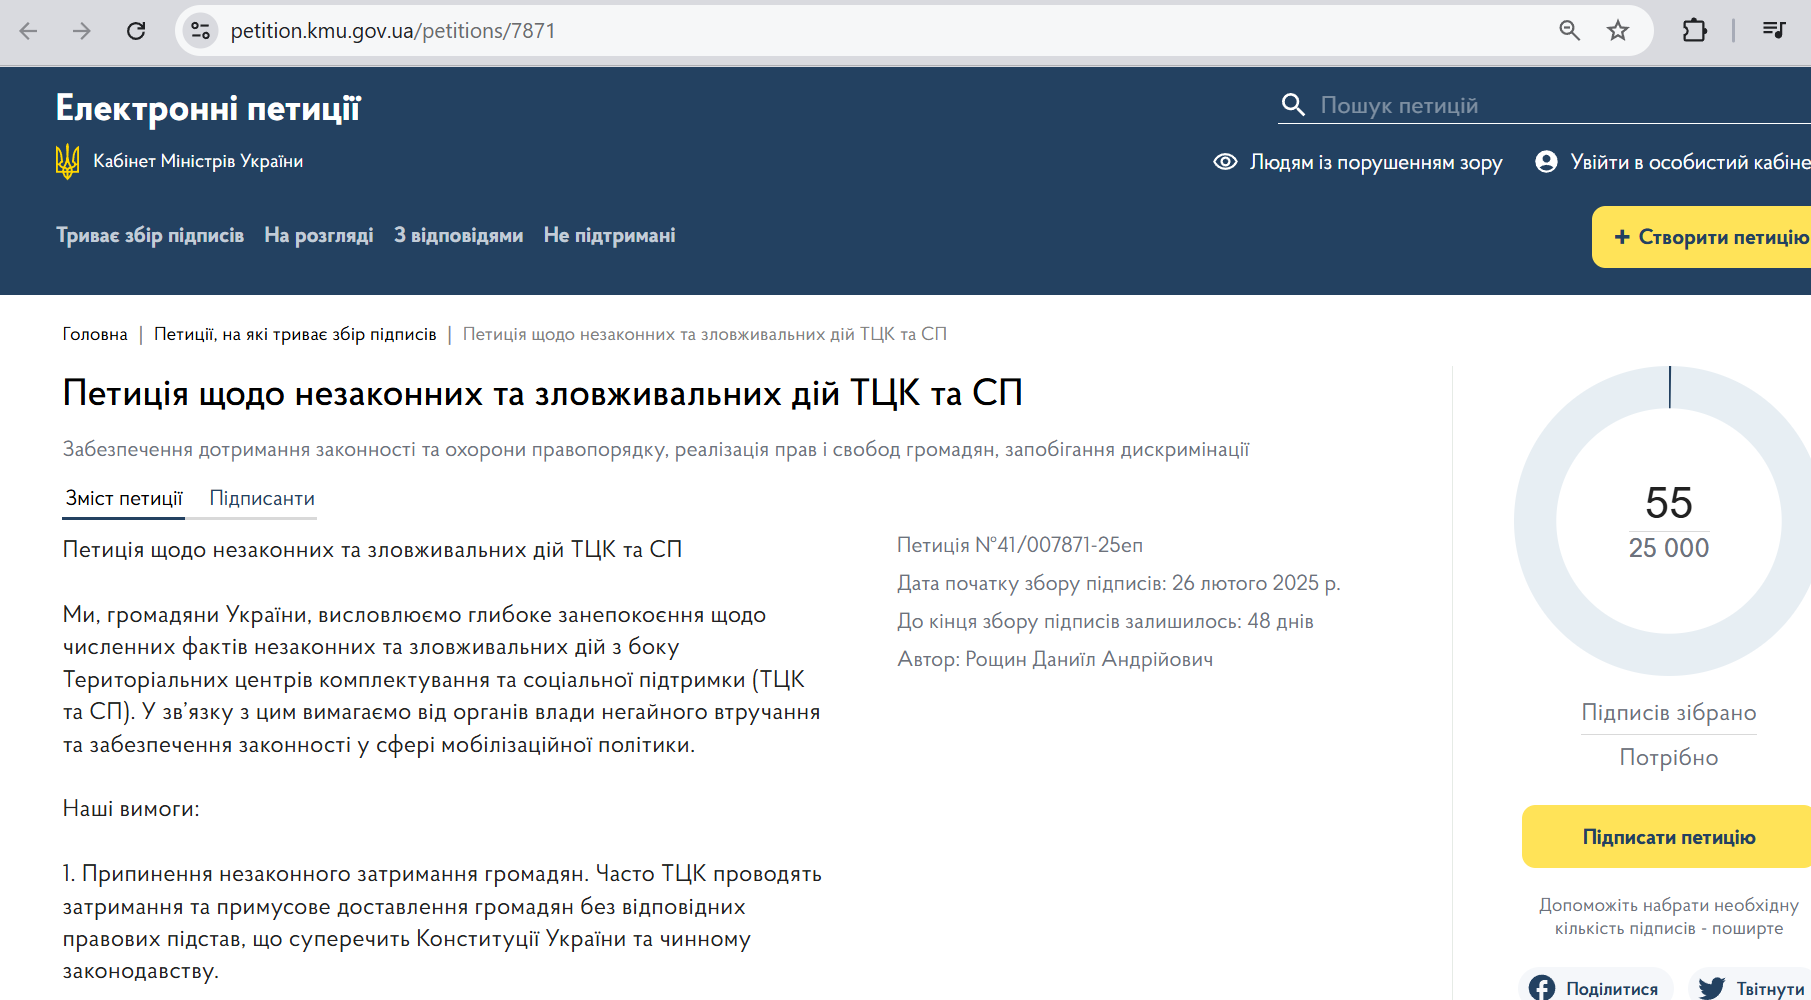The width and height of the screenshot is (1811, 1000).
Task: Click Створити петицію button
Action: coord(1701,237)
